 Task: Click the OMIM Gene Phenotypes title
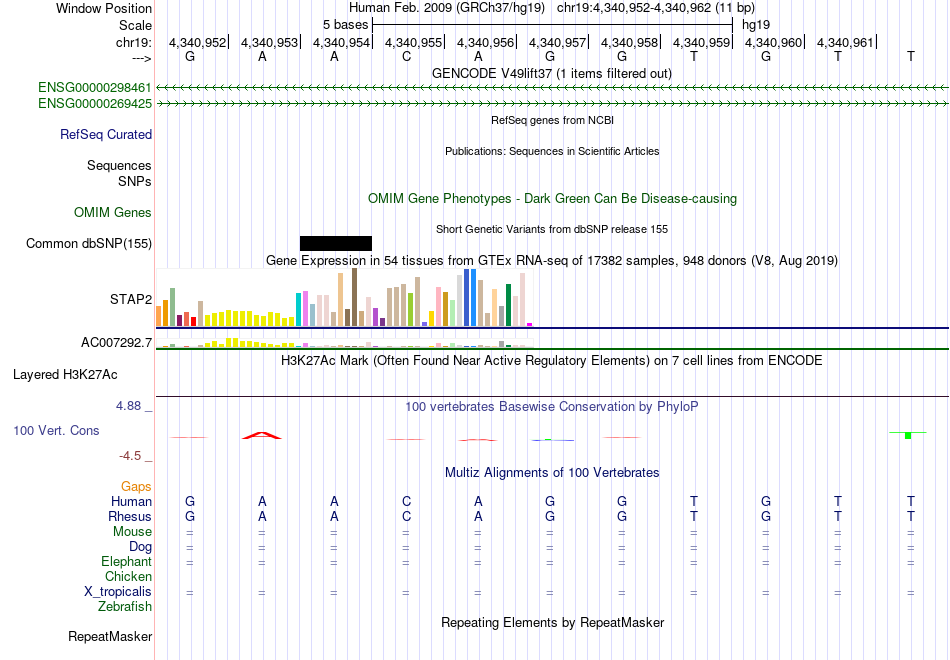point(553,198)
